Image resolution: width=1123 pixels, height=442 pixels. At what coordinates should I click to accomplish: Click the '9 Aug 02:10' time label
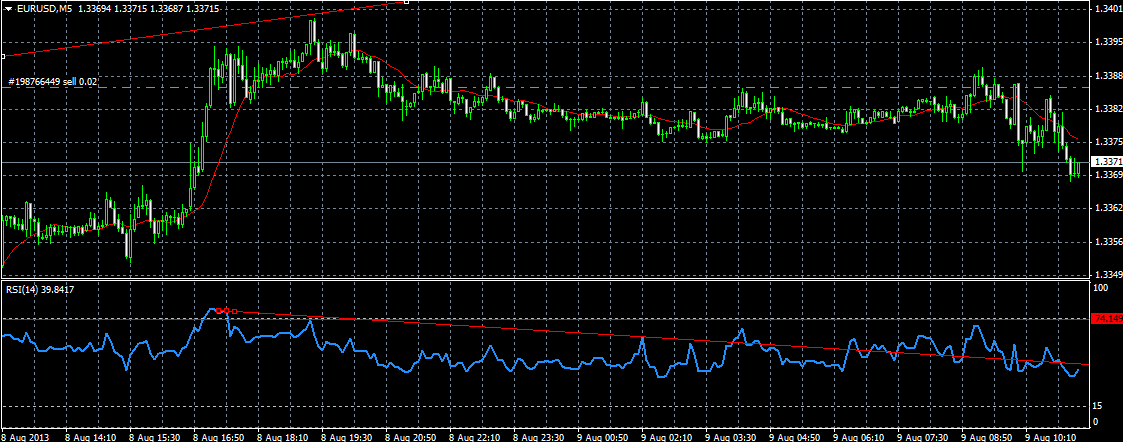point(669,436)
